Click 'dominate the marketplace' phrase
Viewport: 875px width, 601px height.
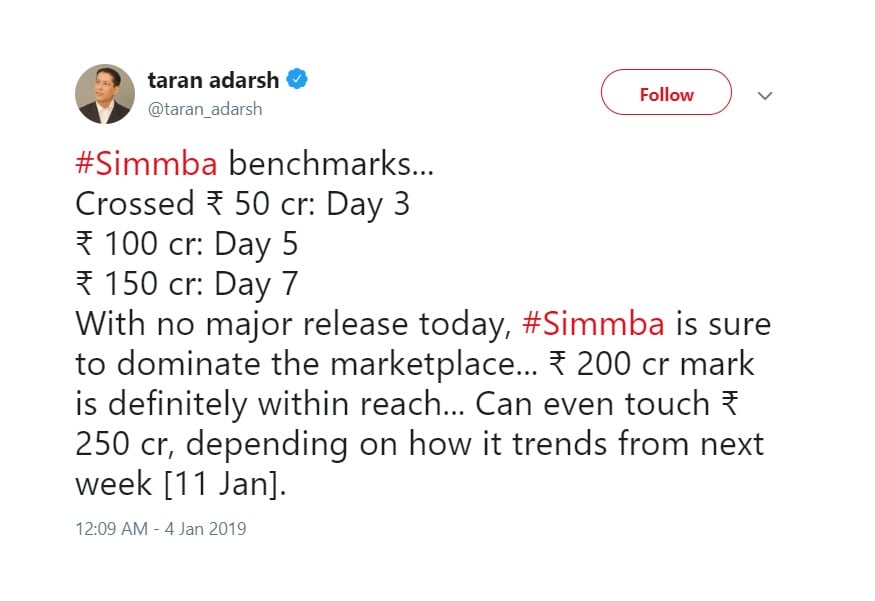316,364
